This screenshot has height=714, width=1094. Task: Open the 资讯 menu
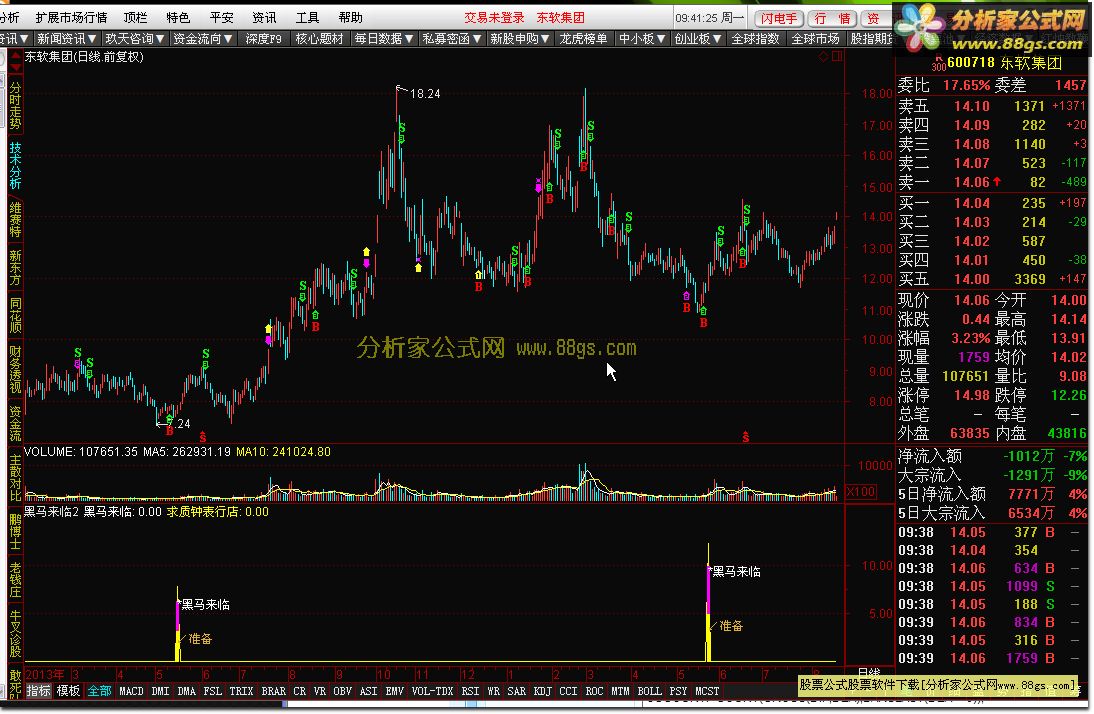pyautogui.click(x=264, y=17)
